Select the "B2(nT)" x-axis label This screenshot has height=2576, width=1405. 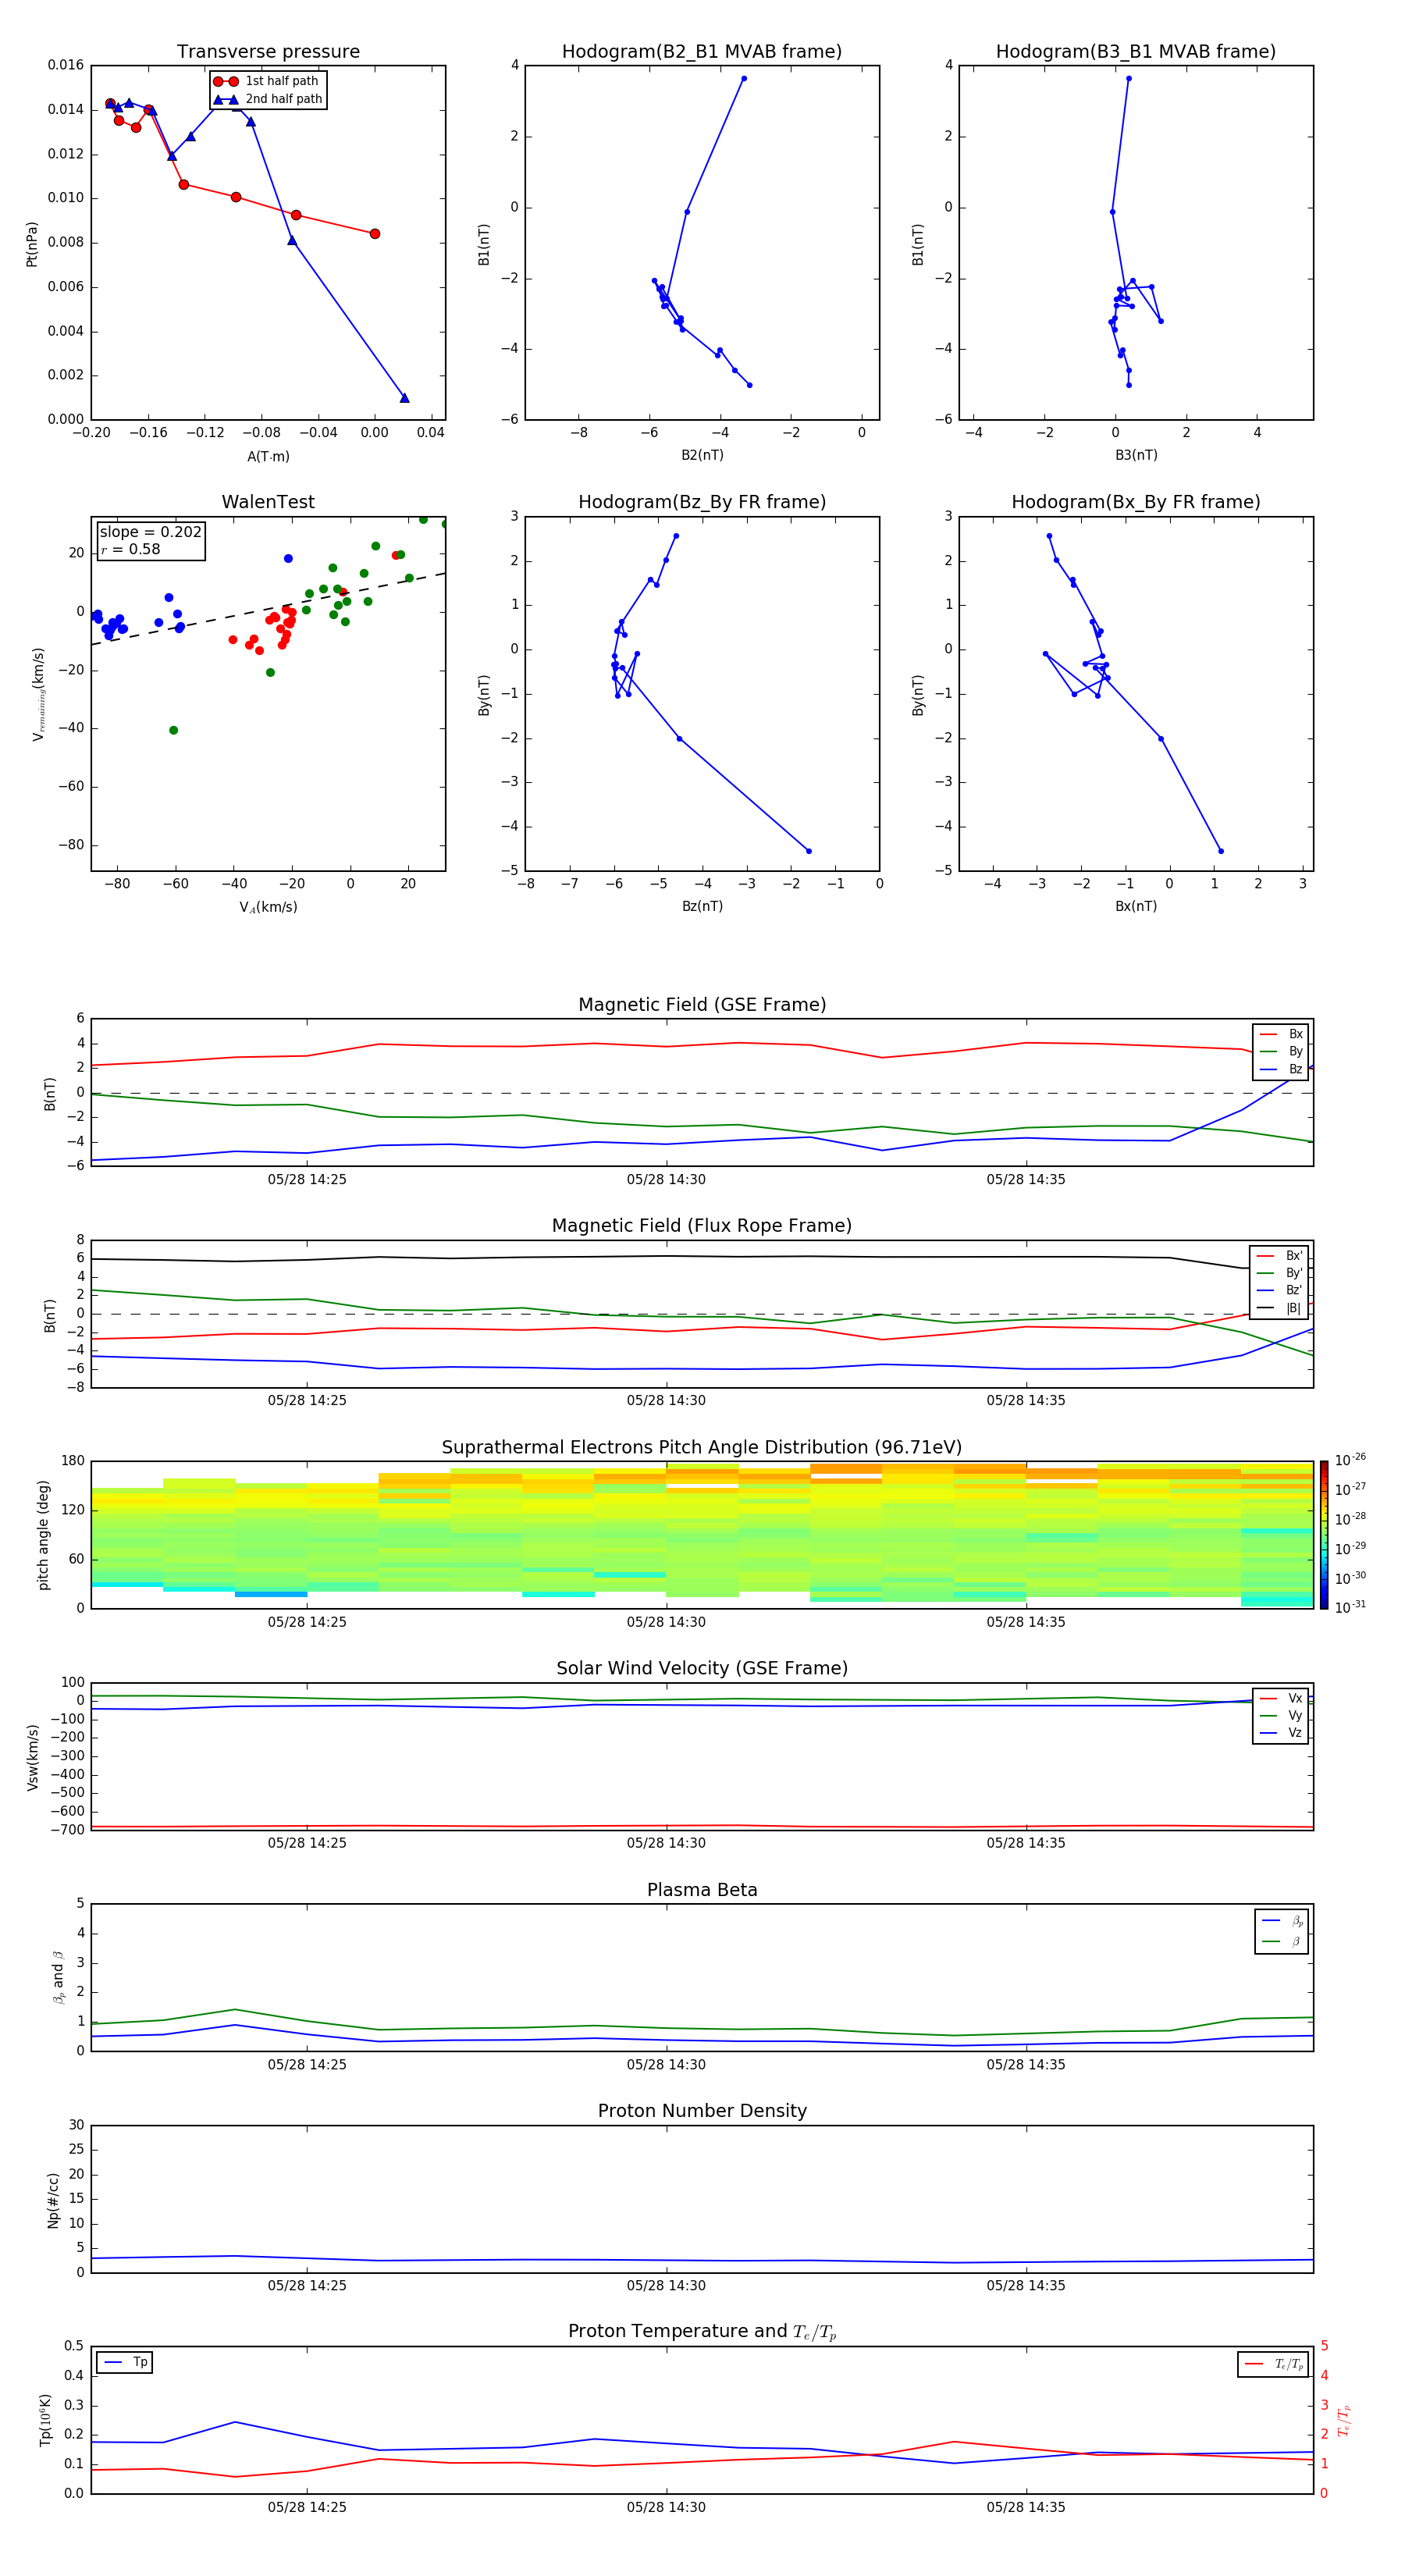702,455
